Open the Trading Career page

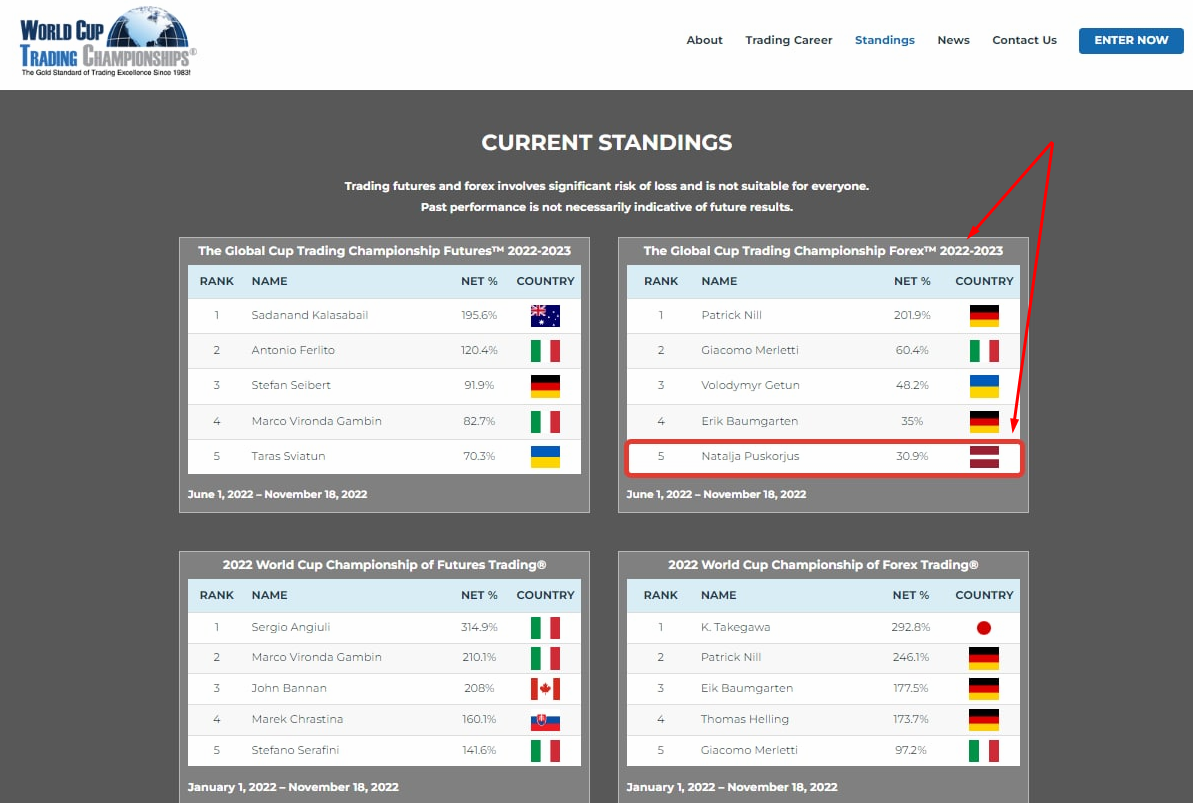pos(788,40)
